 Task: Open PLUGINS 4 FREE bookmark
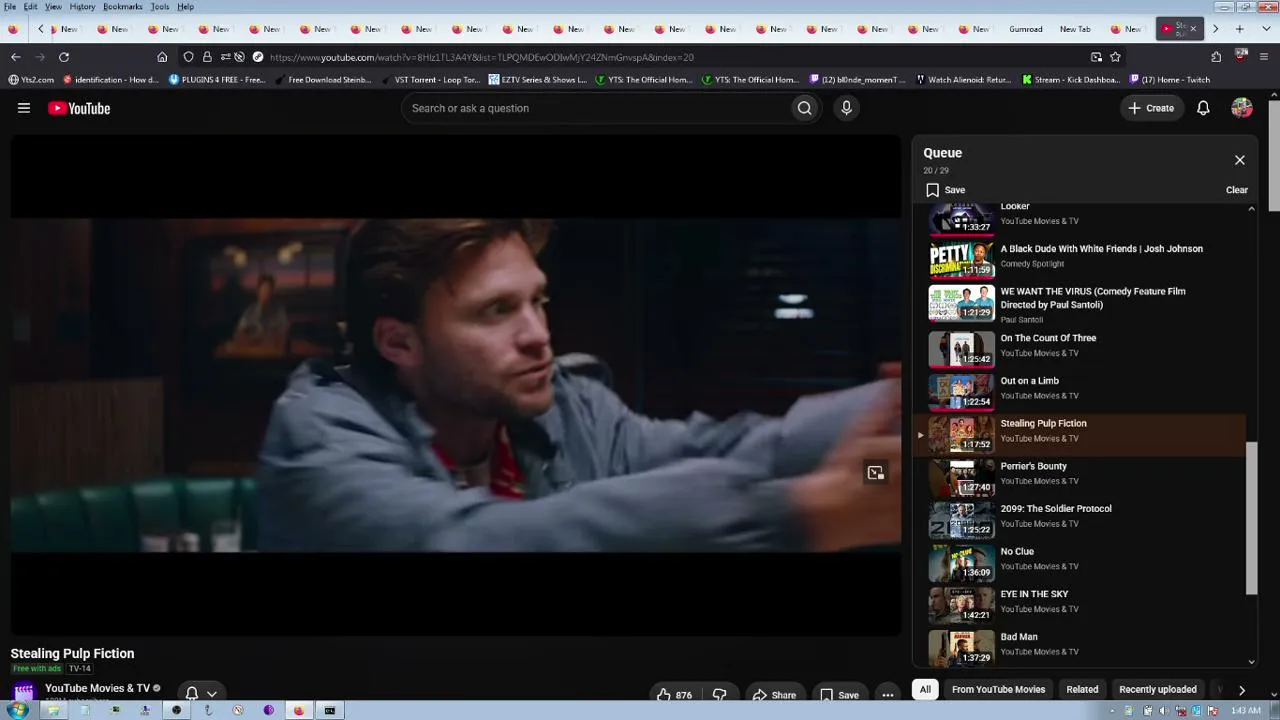(x=217, y=80)
